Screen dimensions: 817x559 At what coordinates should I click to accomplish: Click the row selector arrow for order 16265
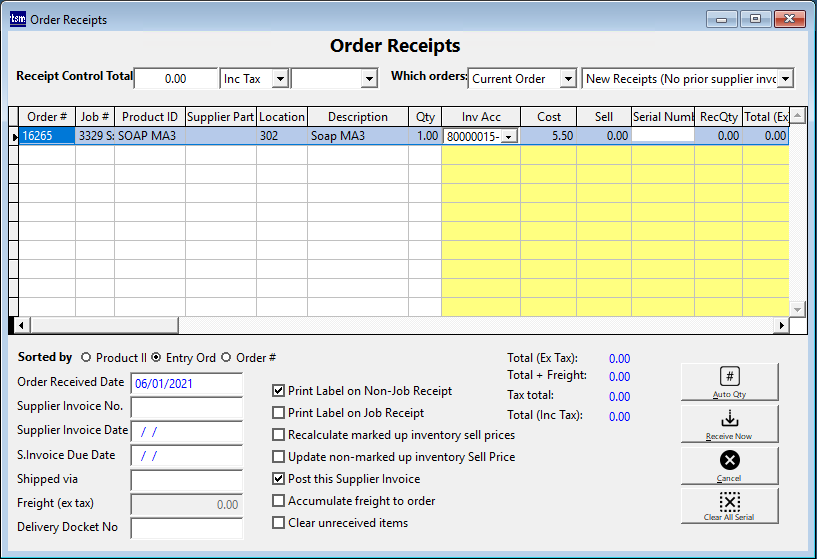tap(13, 136)
